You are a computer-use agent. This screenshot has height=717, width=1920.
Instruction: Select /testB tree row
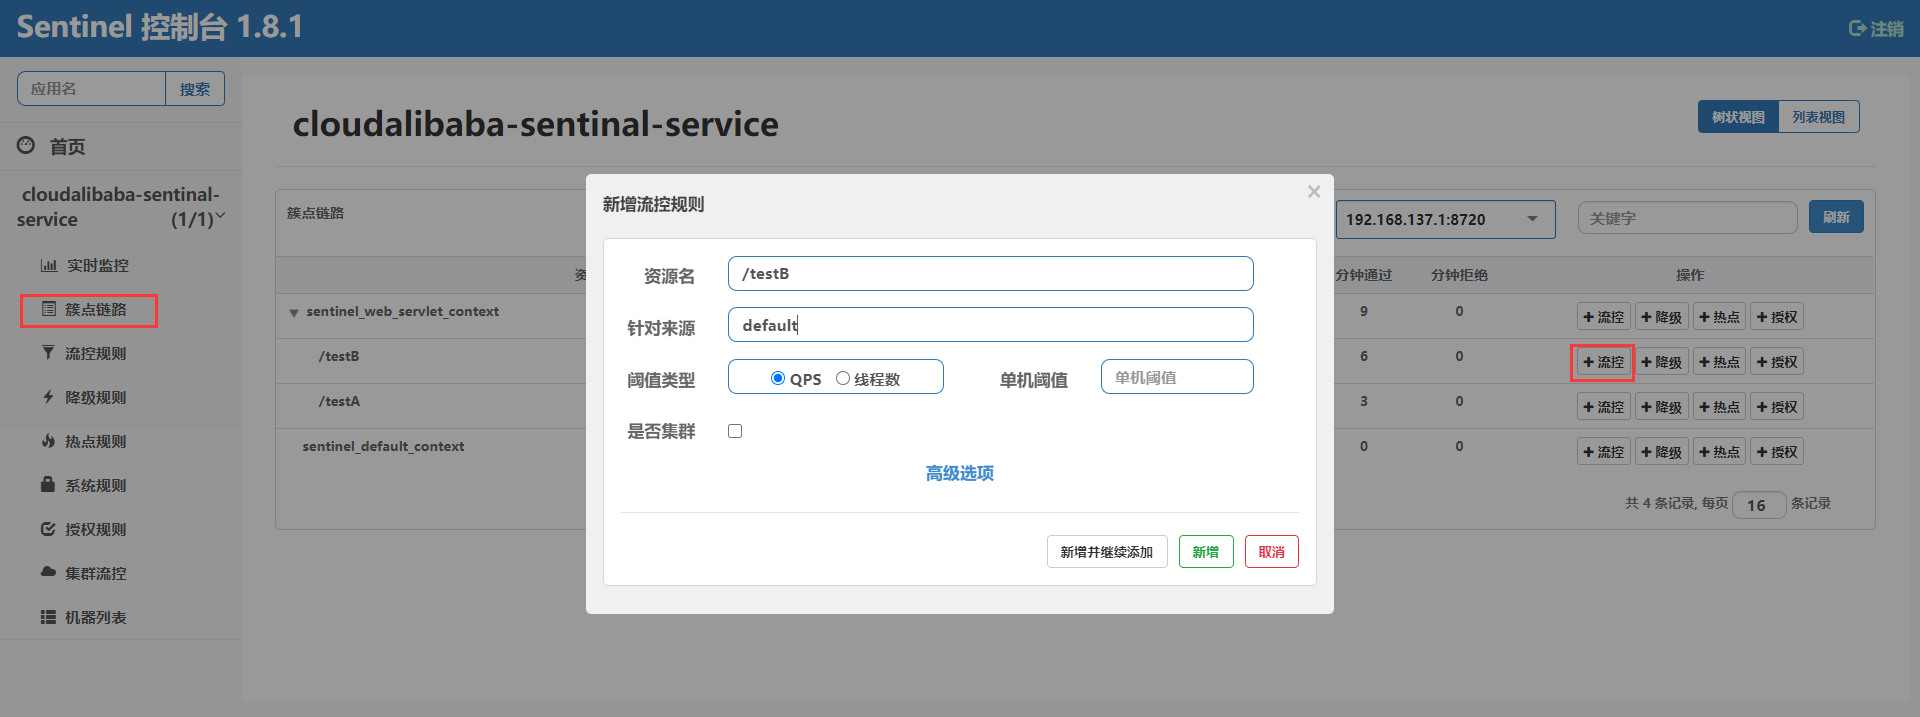(x=339, y=356)
